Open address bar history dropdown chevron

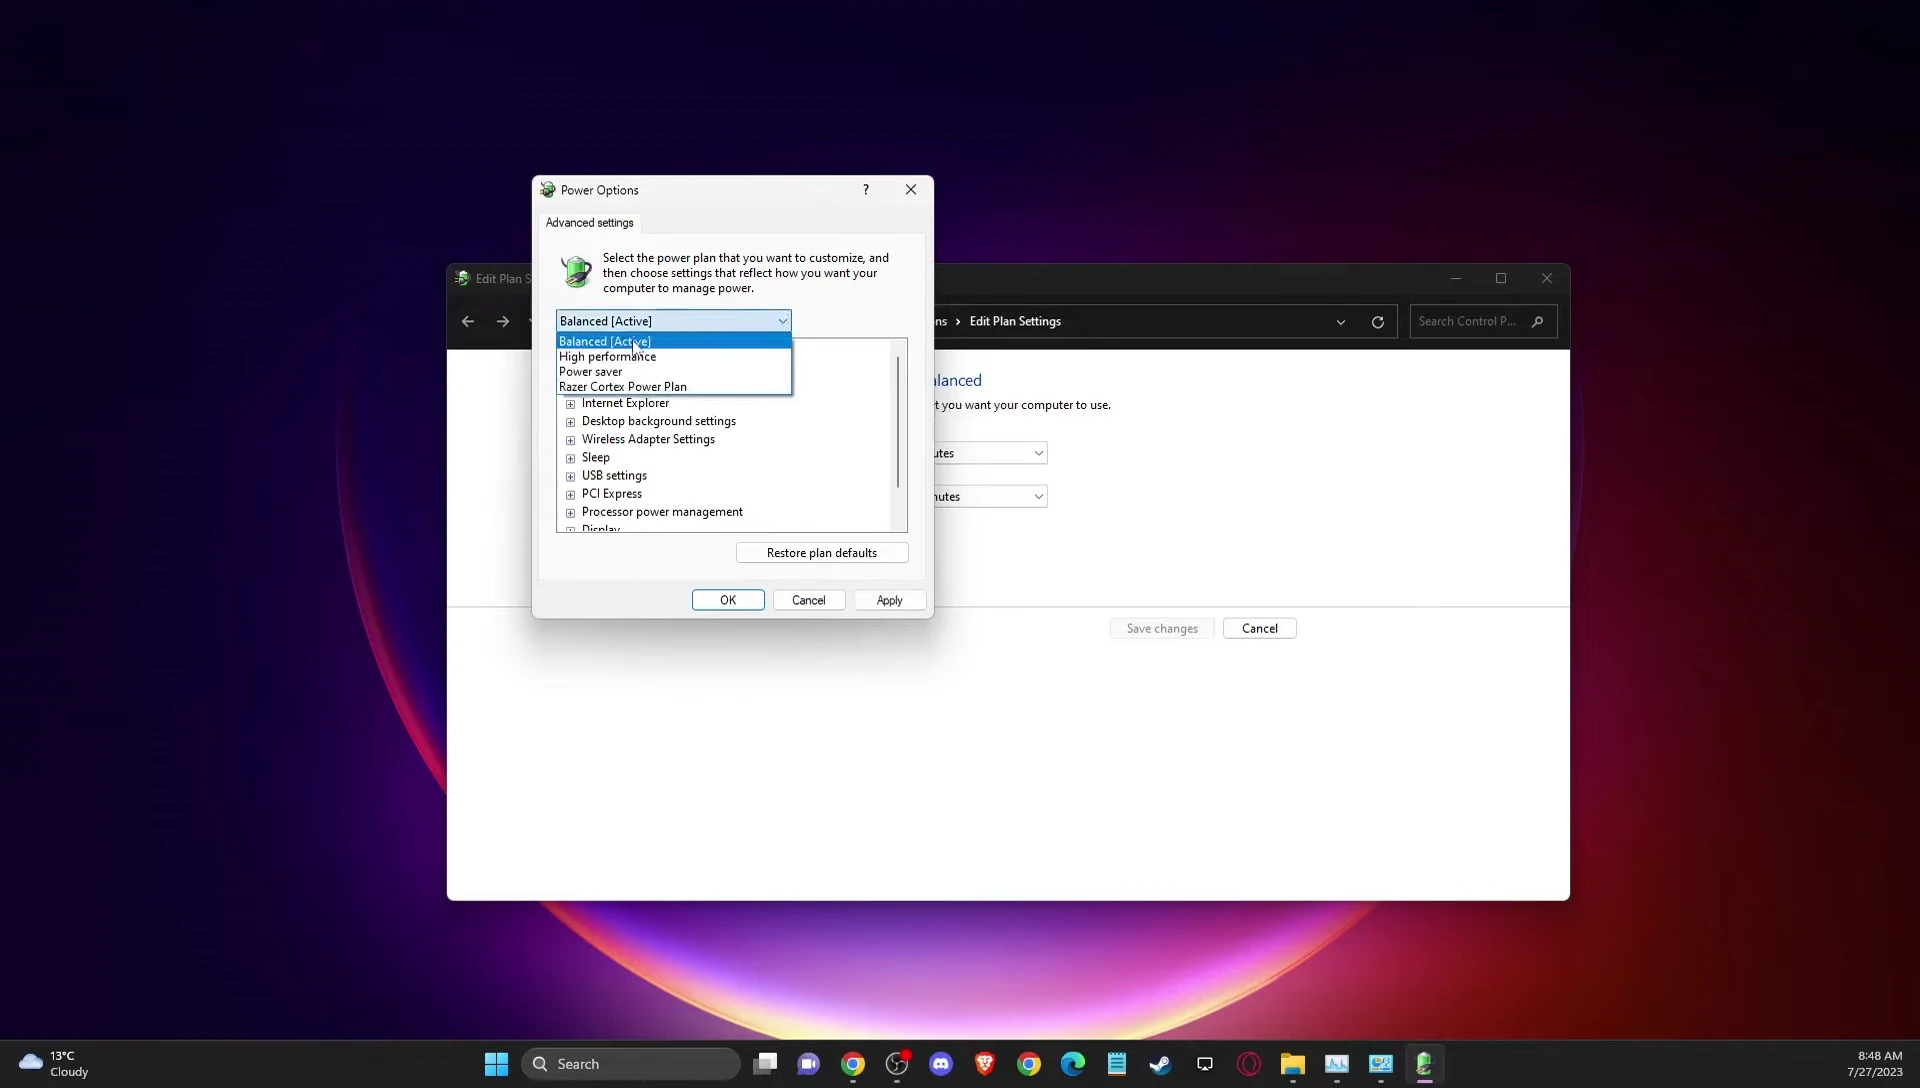(x=1341, y=322)
